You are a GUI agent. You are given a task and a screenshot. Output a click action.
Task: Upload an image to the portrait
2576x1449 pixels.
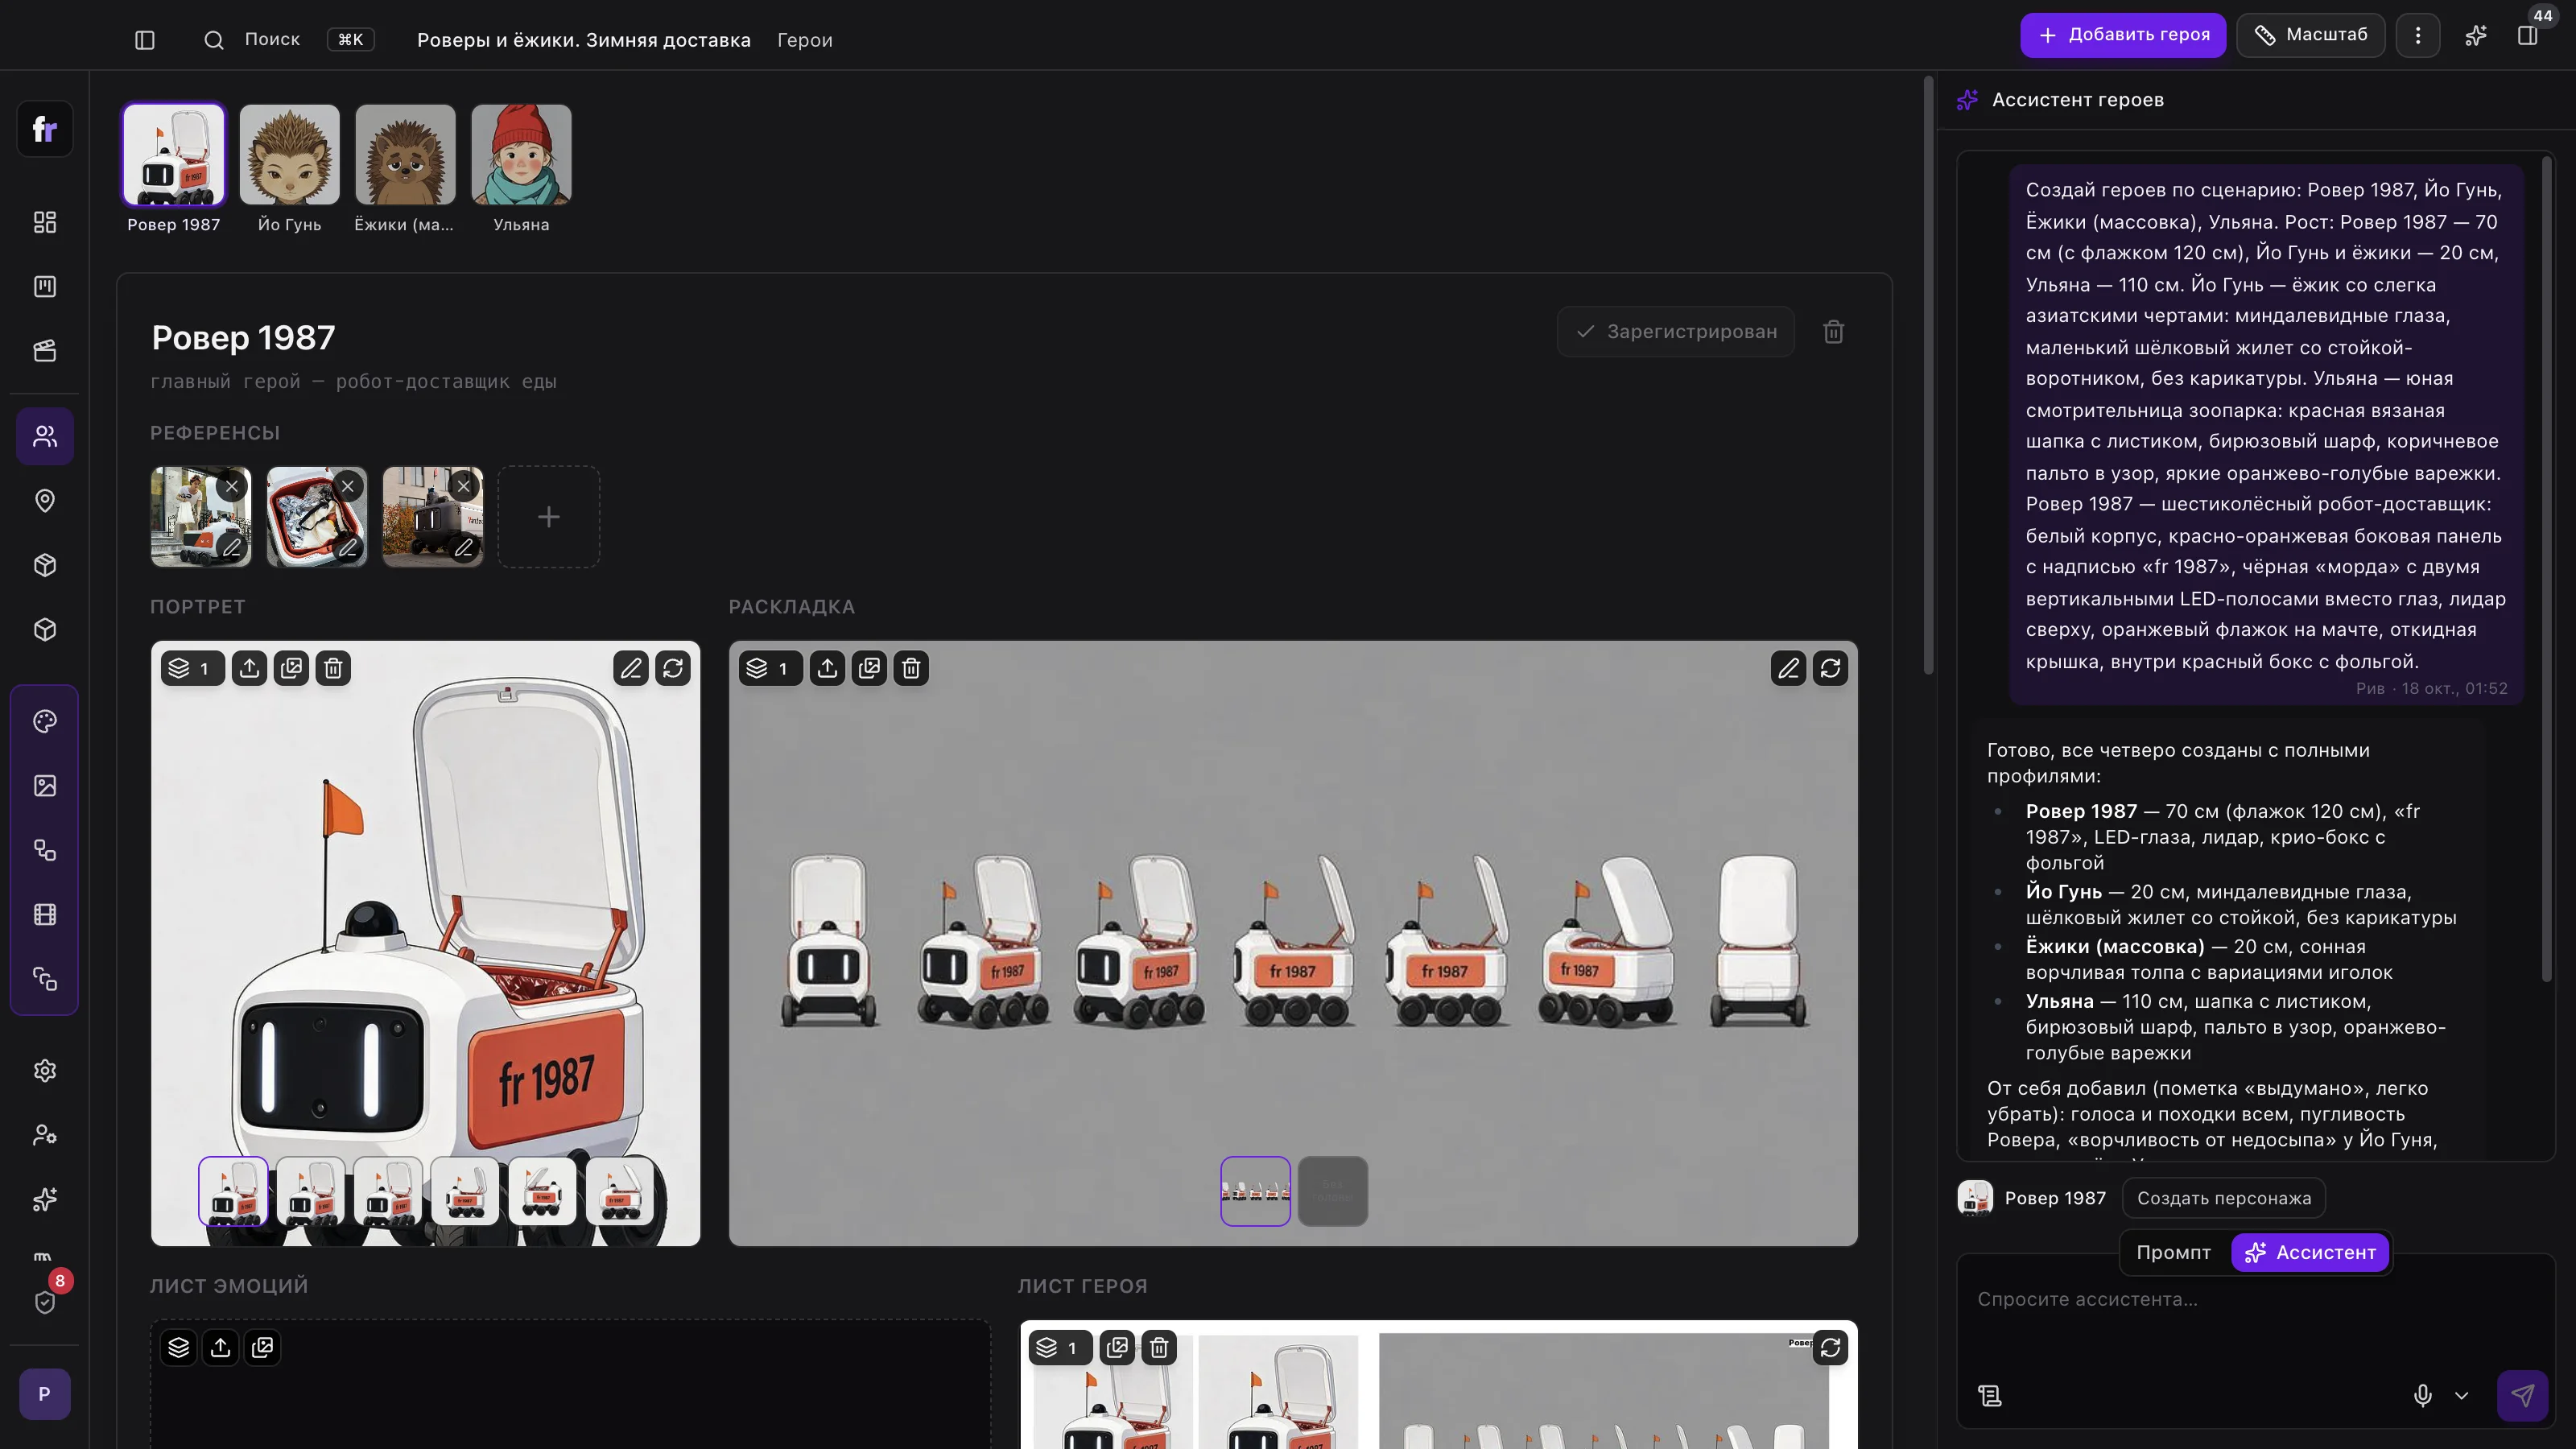tap(249, 668)
